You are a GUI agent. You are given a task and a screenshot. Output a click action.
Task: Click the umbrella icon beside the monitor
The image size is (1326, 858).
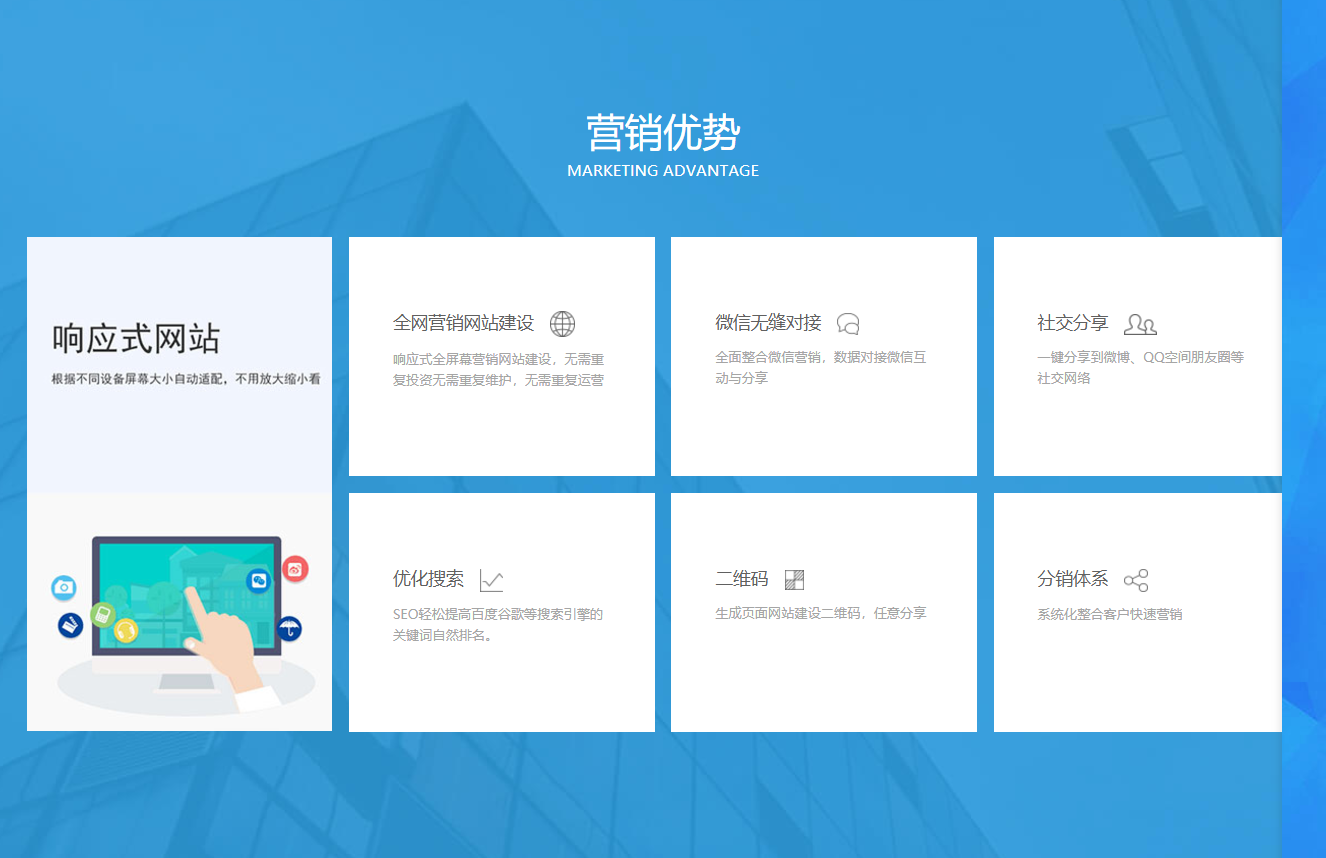(x=290, y=627)
